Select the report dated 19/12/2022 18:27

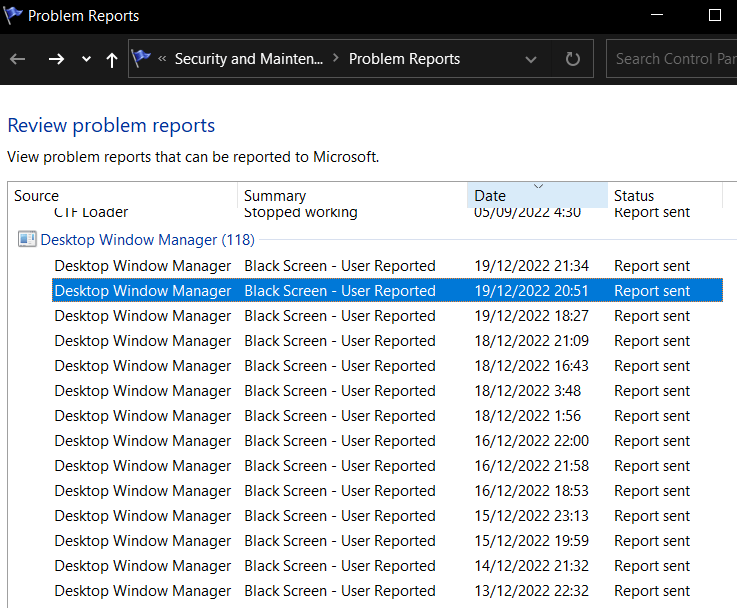click(x=387, y=316)
